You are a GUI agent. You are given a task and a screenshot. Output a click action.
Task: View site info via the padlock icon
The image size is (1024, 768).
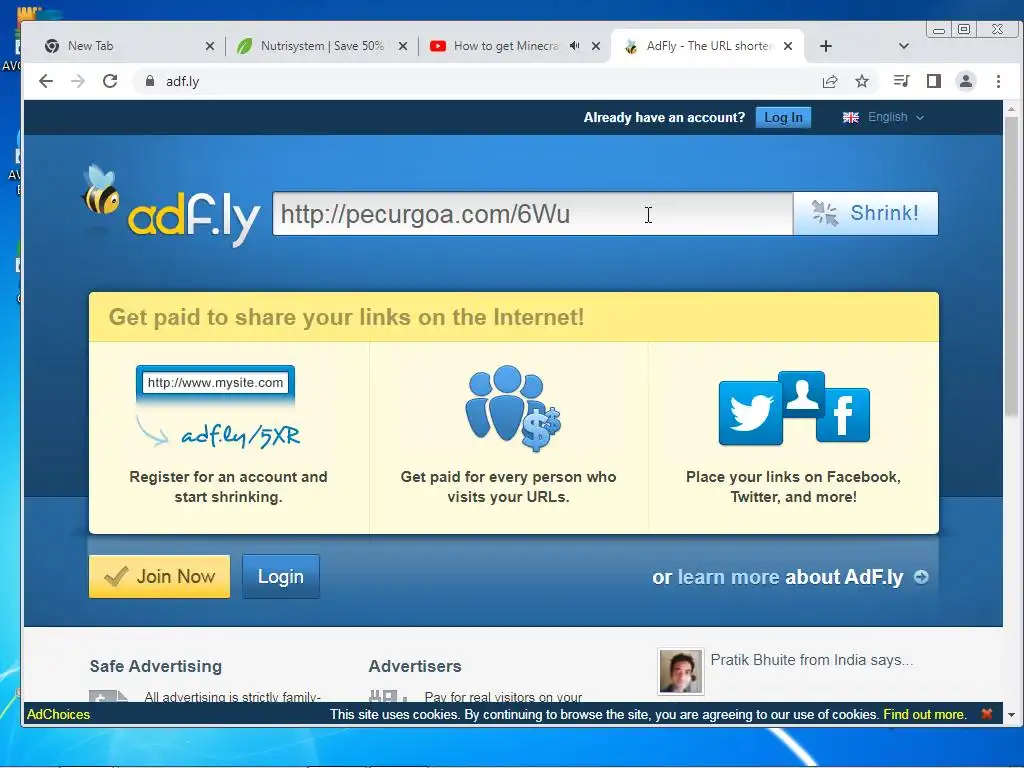point(150,81)
